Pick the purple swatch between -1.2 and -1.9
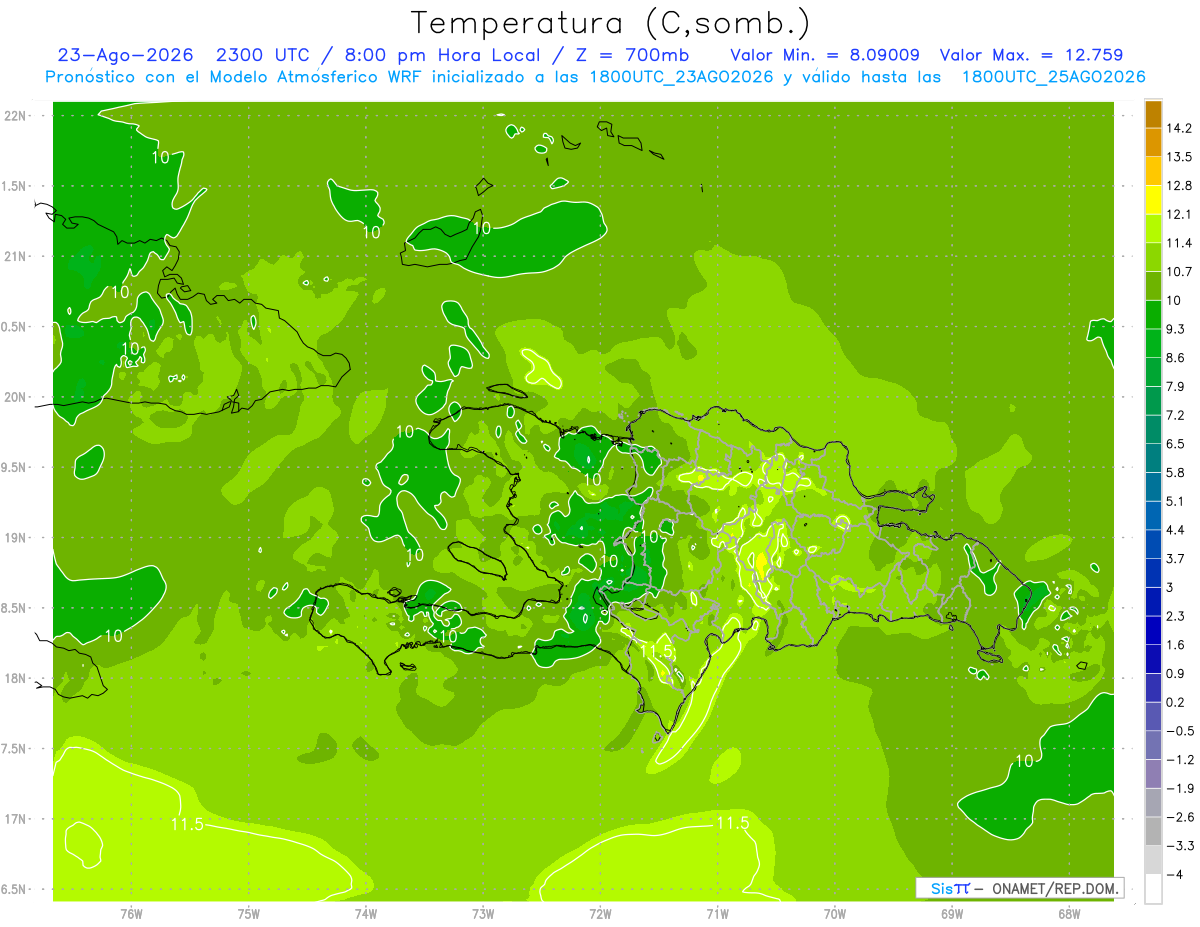This screenshot has height=927, width=1200. (x=1153, y=774)
